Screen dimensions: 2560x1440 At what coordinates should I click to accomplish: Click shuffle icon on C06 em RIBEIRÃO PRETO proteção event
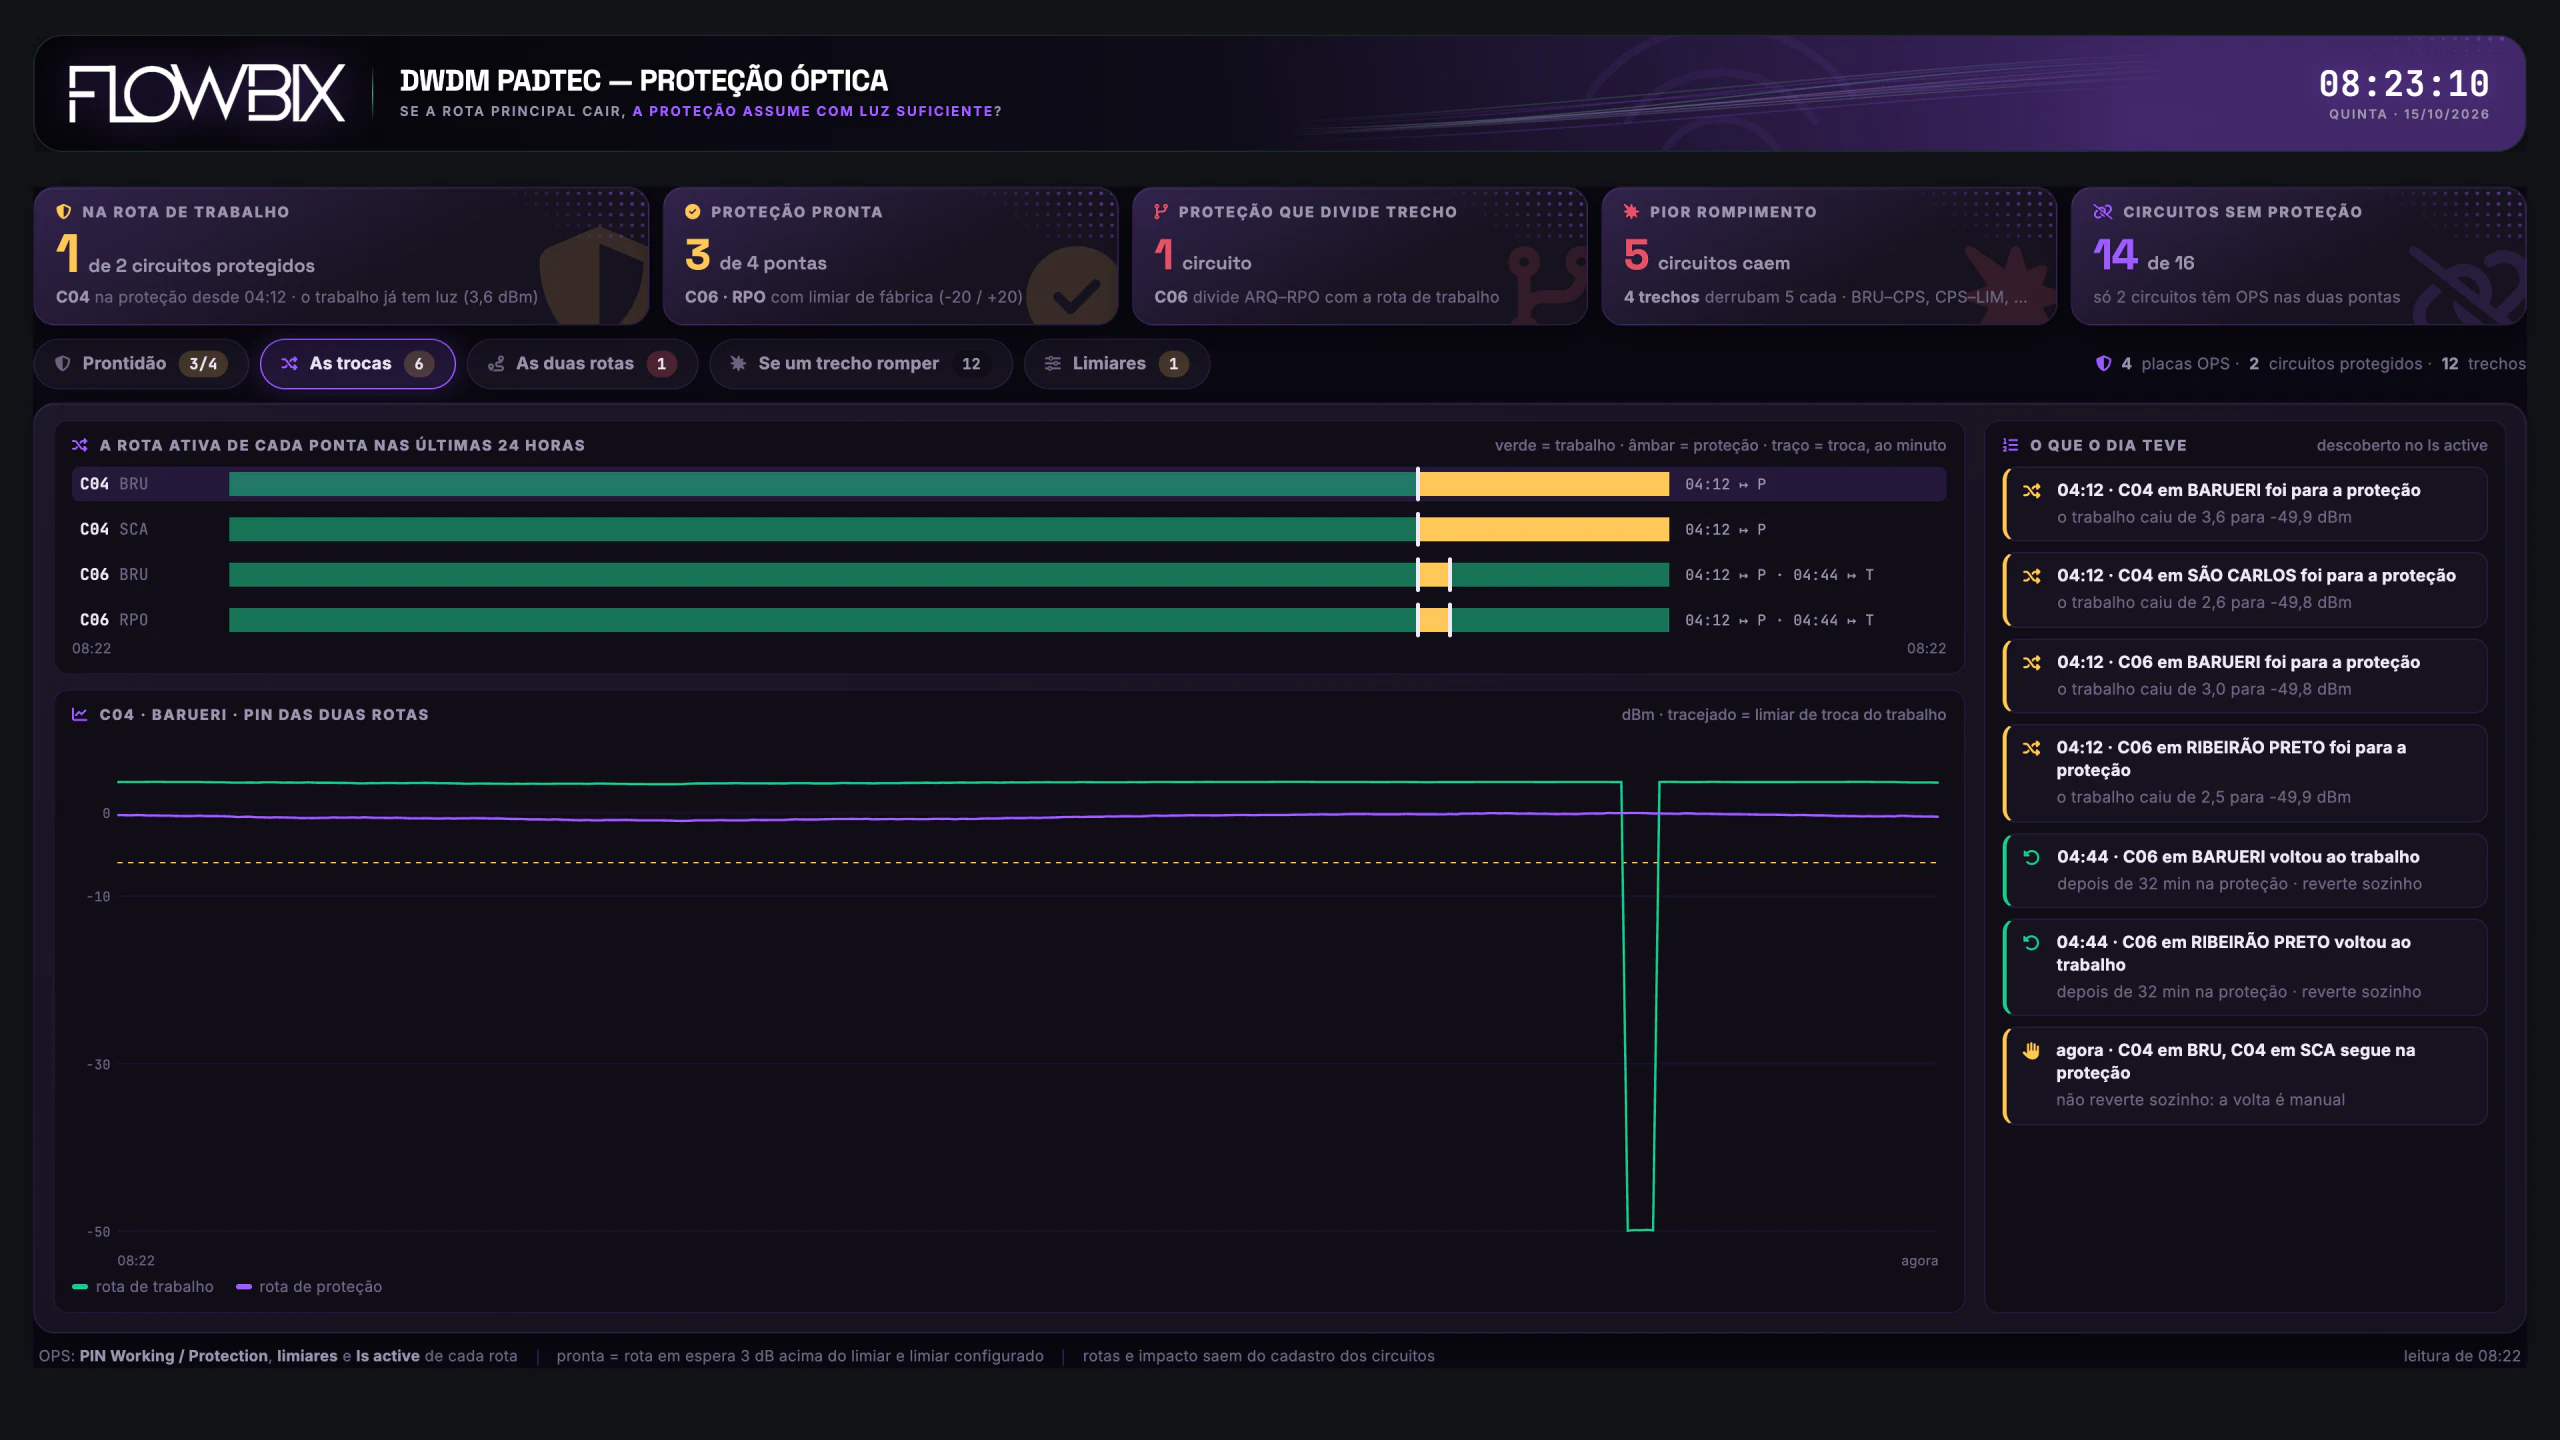tap(2032, 748)
